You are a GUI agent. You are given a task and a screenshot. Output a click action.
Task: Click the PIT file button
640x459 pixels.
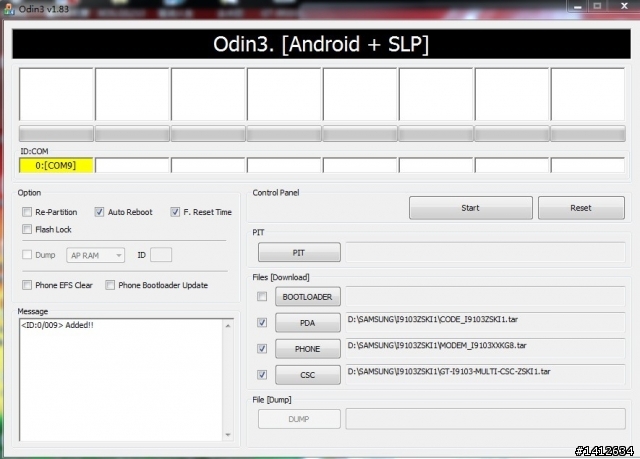tap(299, 253)
